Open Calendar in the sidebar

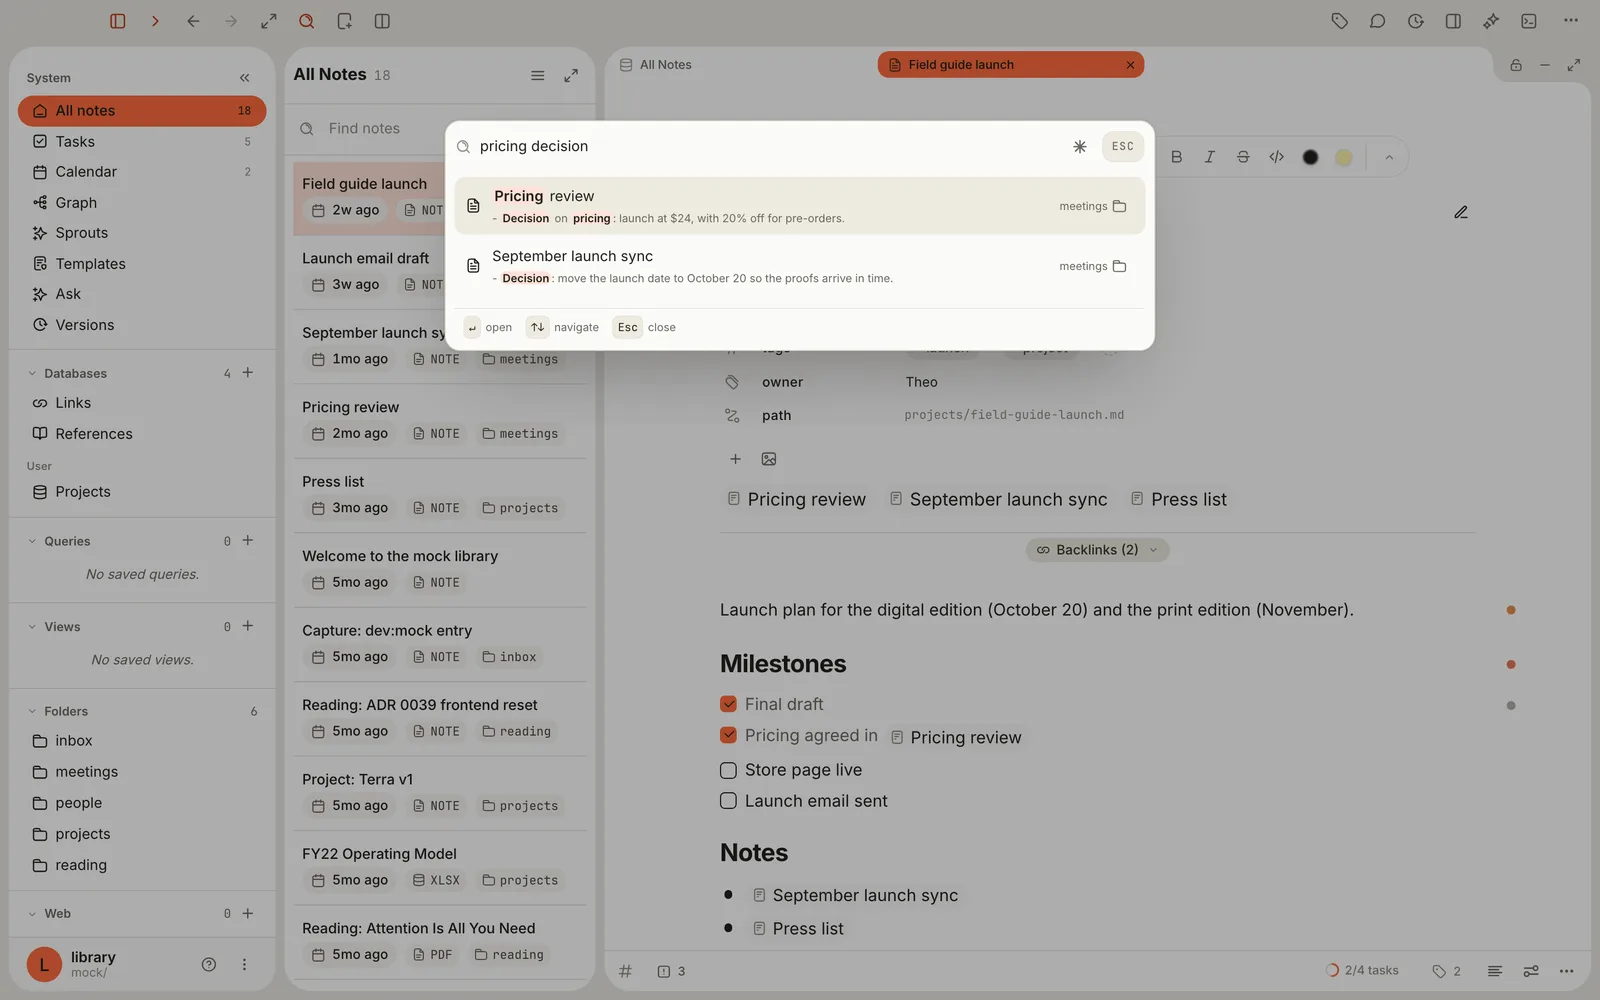[x=142, y=172]
